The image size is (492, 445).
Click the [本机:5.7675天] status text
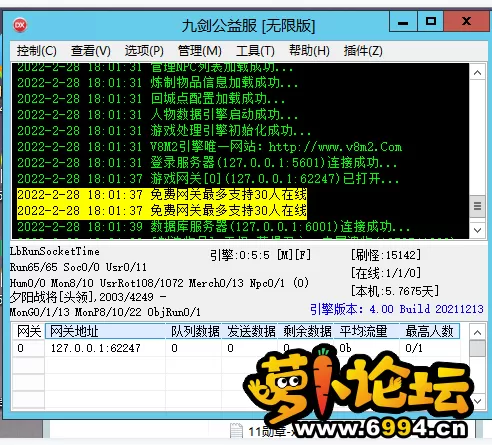[395, 291]
